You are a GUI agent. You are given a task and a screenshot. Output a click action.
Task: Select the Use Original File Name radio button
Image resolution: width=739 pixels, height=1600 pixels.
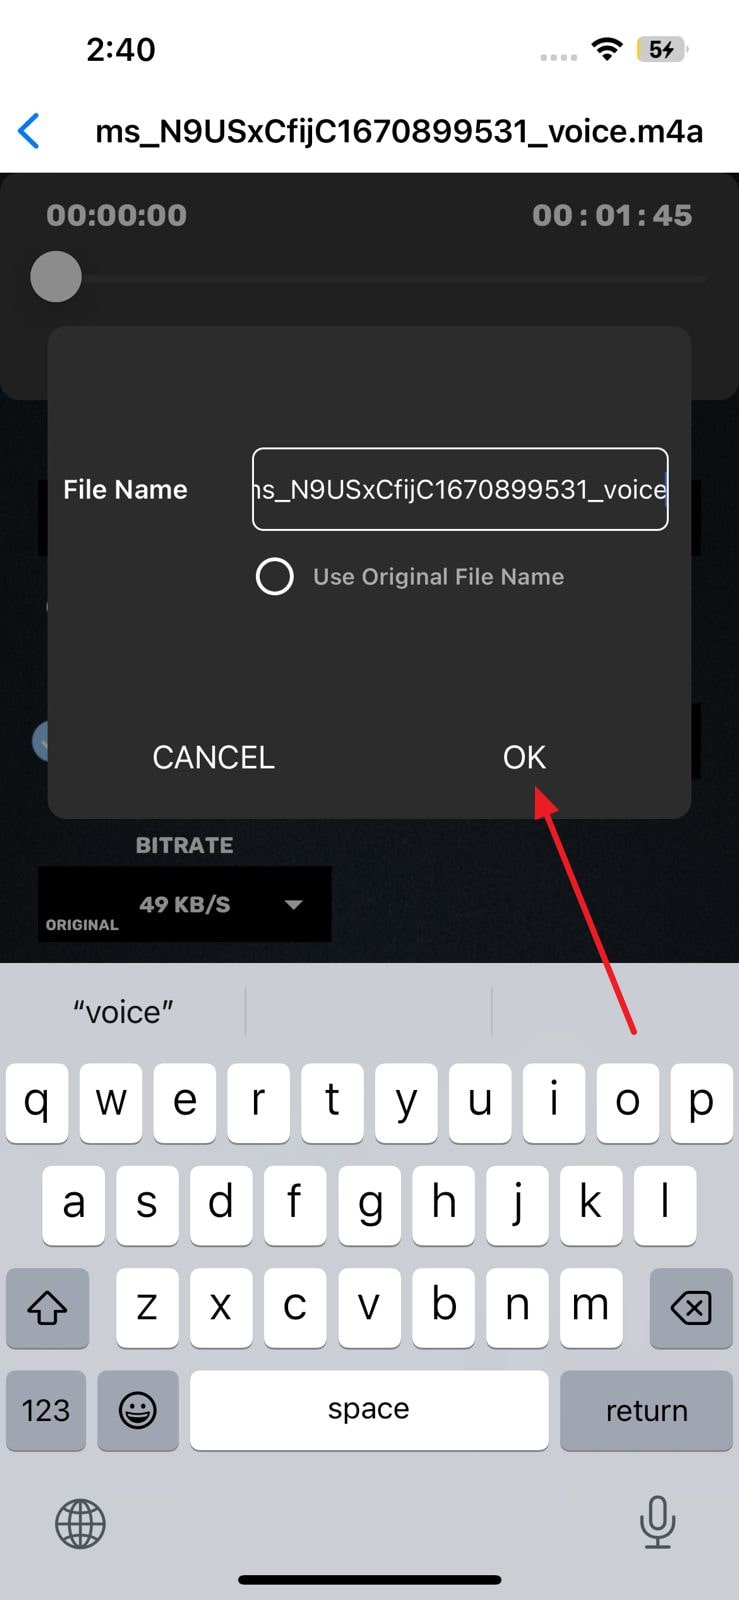275,576
